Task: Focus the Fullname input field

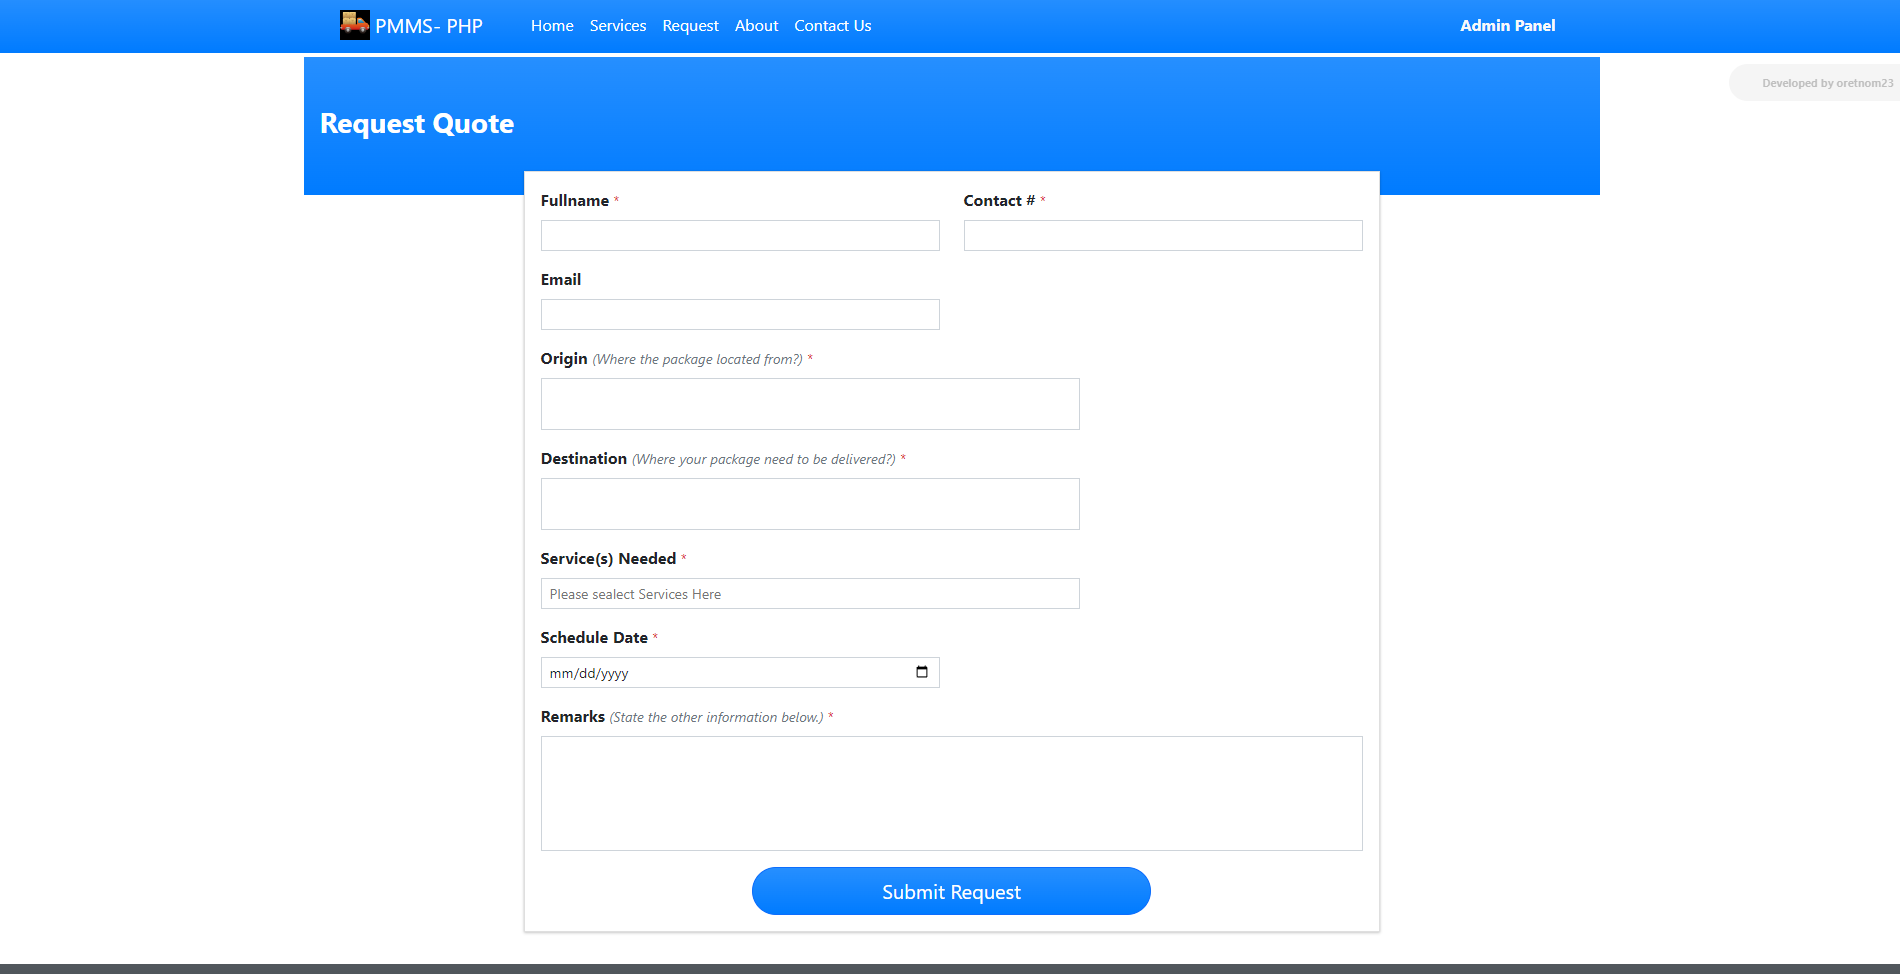Action: [740, 236]
